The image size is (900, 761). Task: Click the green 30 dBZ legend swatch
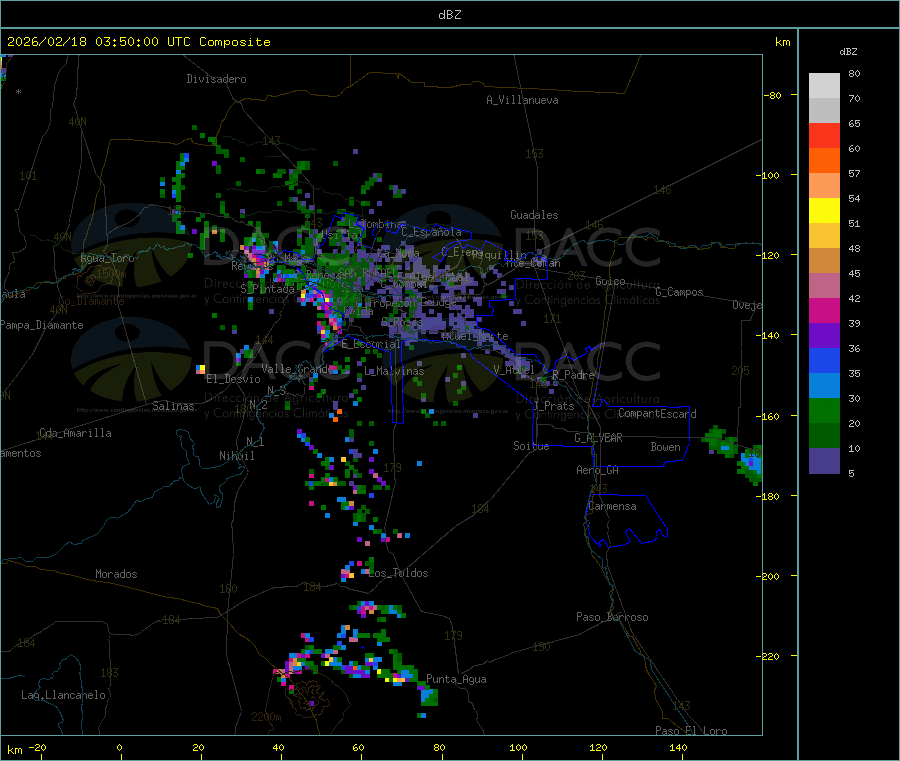point(824,410)
